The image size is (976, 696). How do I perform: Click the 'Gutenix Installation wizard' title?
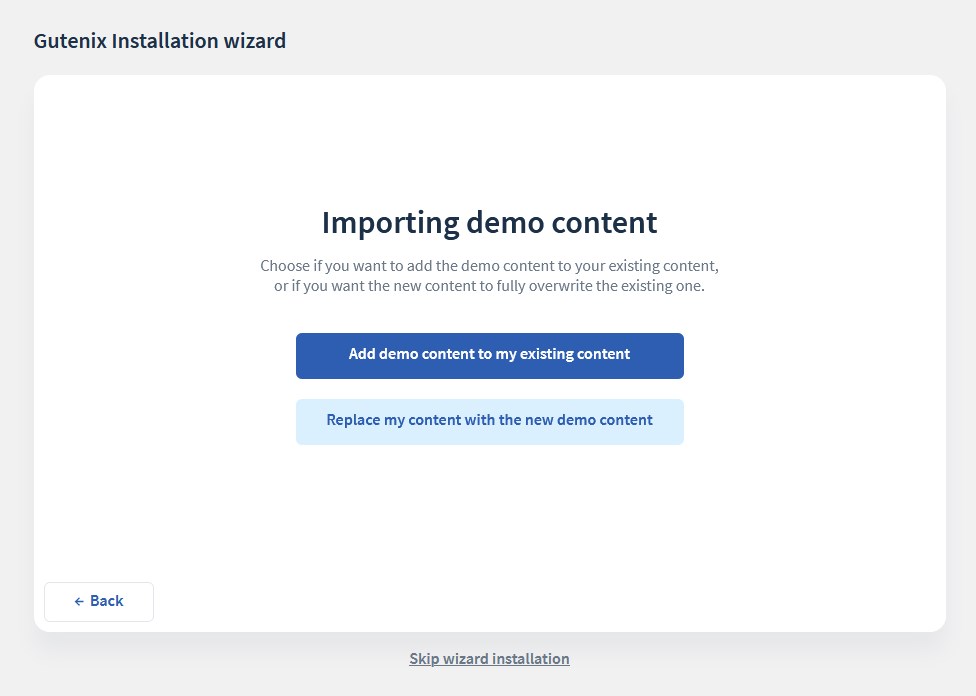pyautogui.click(x=160, y=40)
